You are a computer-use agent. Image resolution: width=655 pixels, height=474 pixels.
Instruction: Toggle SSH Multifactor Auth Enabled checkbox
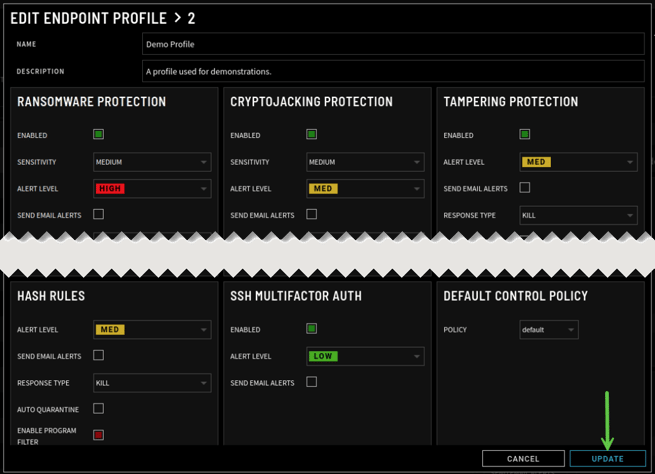tap(312, 329)
